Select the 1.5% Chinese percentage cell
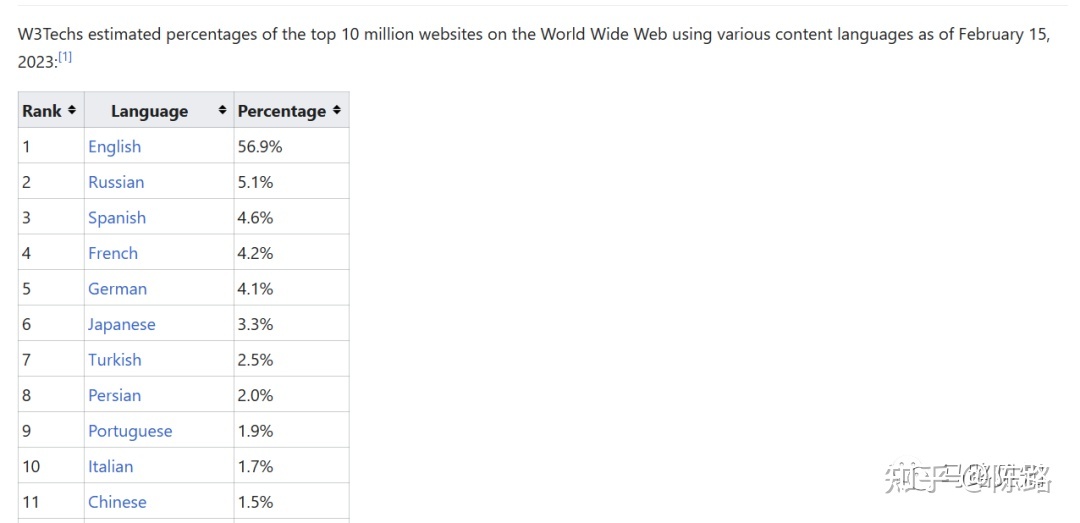The width and height of the screenshot is (1080, 523). click(x=291, y=502)
